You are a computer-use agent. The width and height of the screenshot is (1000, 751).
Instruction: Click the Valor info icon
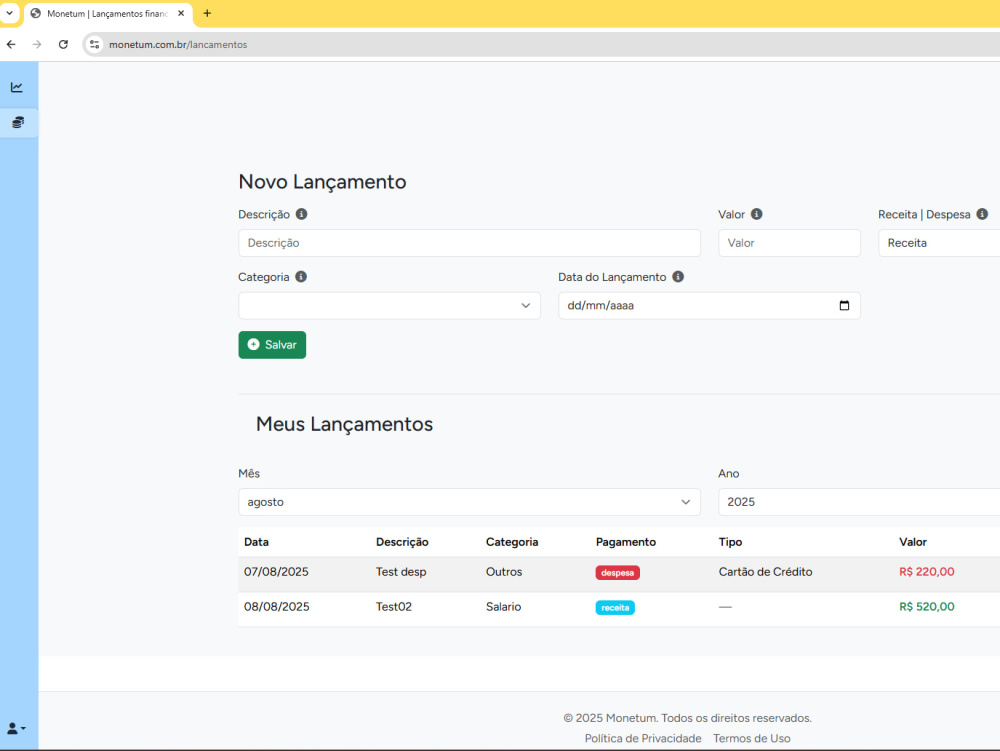pos(756,214)
